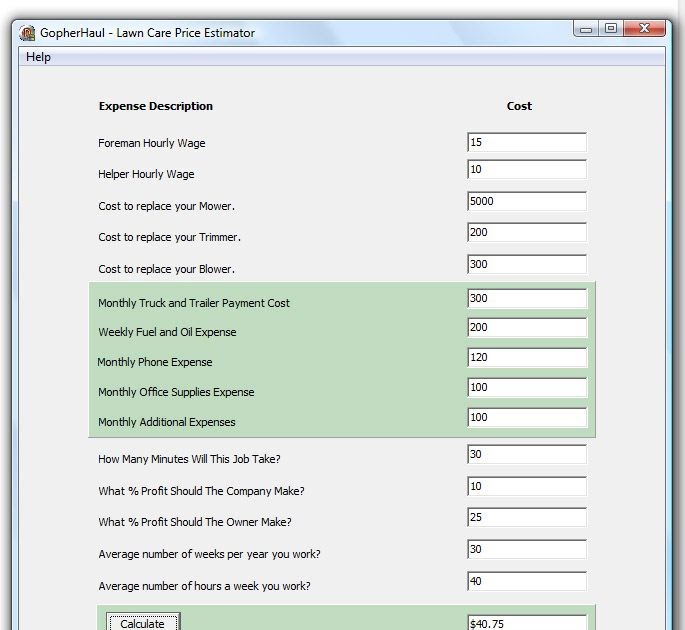Click the Calculate button
The image size is (685, 630).
[x=142, y=622]
